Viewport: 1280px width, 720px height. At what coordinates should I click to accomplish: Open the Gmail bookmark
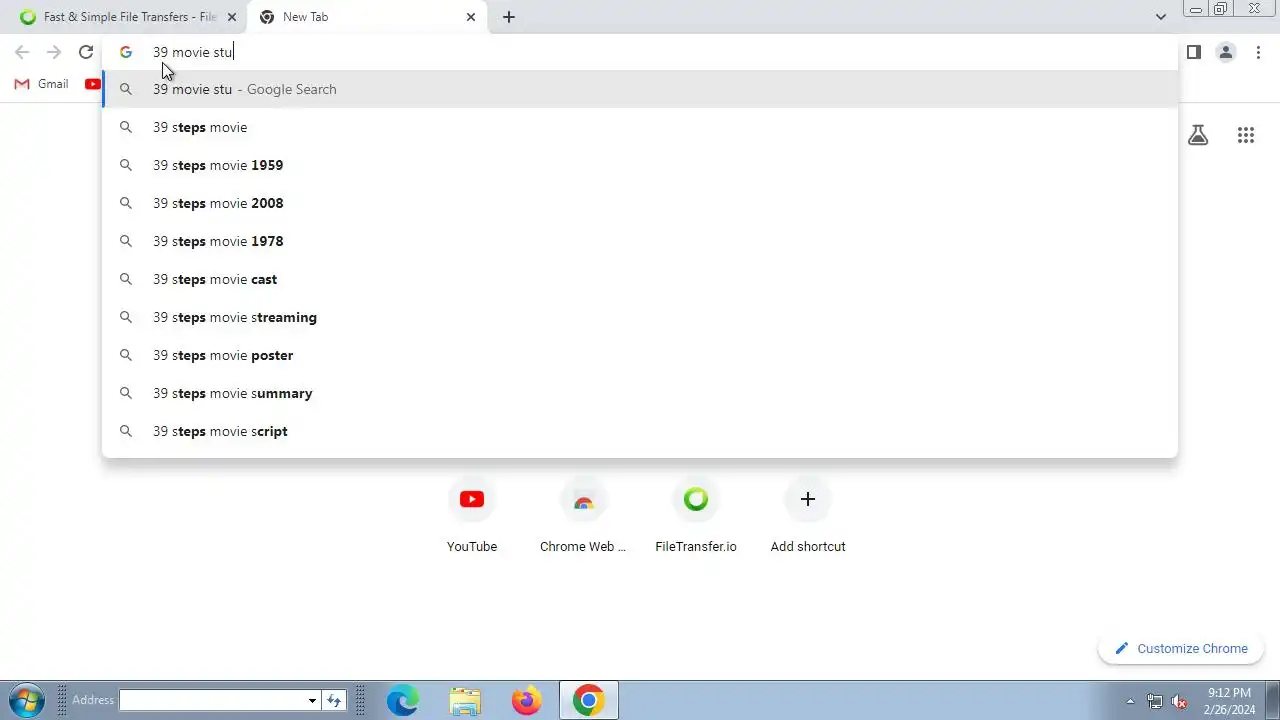[x=42, y=84]
